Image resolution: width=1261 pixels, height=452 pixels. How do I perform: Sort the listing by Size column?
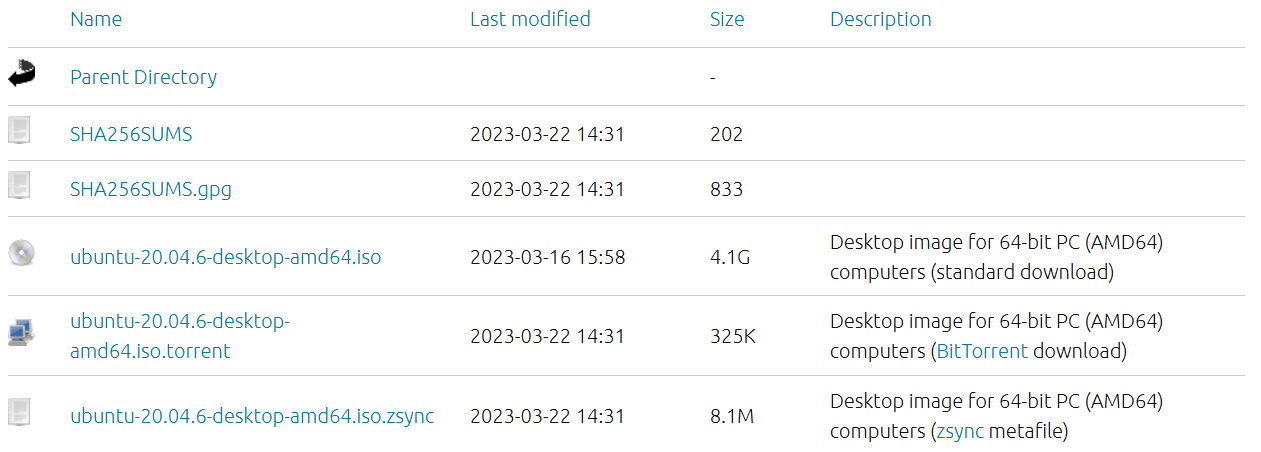point(727,19)
